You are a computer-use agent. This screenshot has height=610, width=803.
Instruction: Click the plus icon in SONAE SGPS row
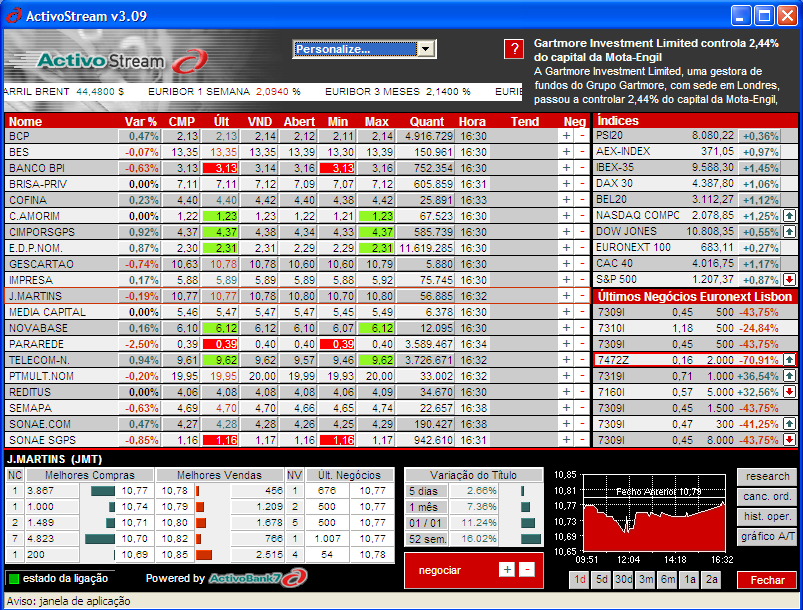(x=566, y=440)
